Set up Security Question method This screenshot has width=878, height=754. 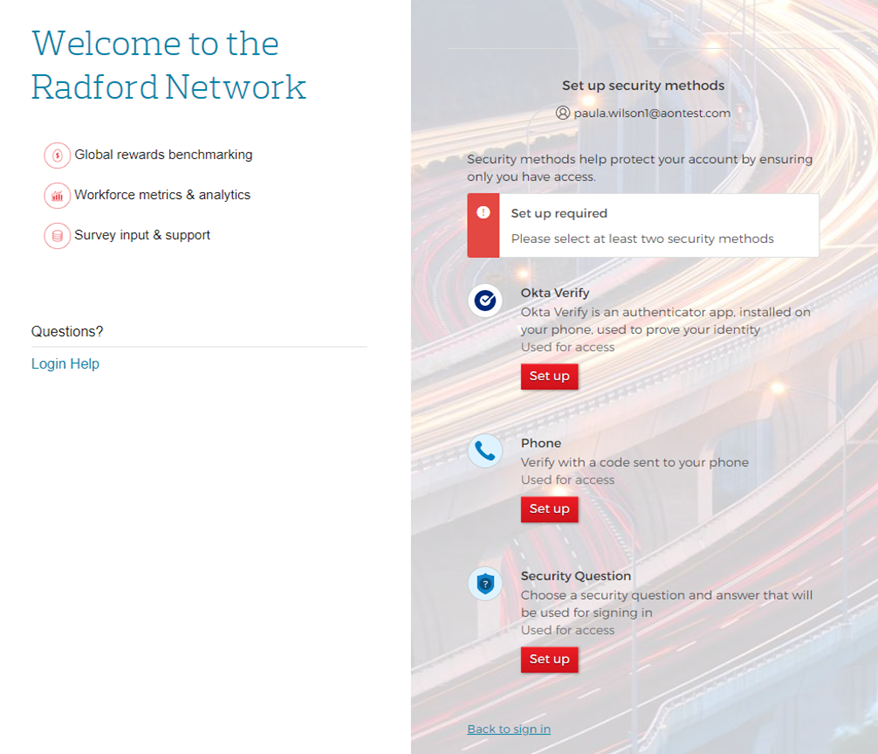(x=549, y=659)
